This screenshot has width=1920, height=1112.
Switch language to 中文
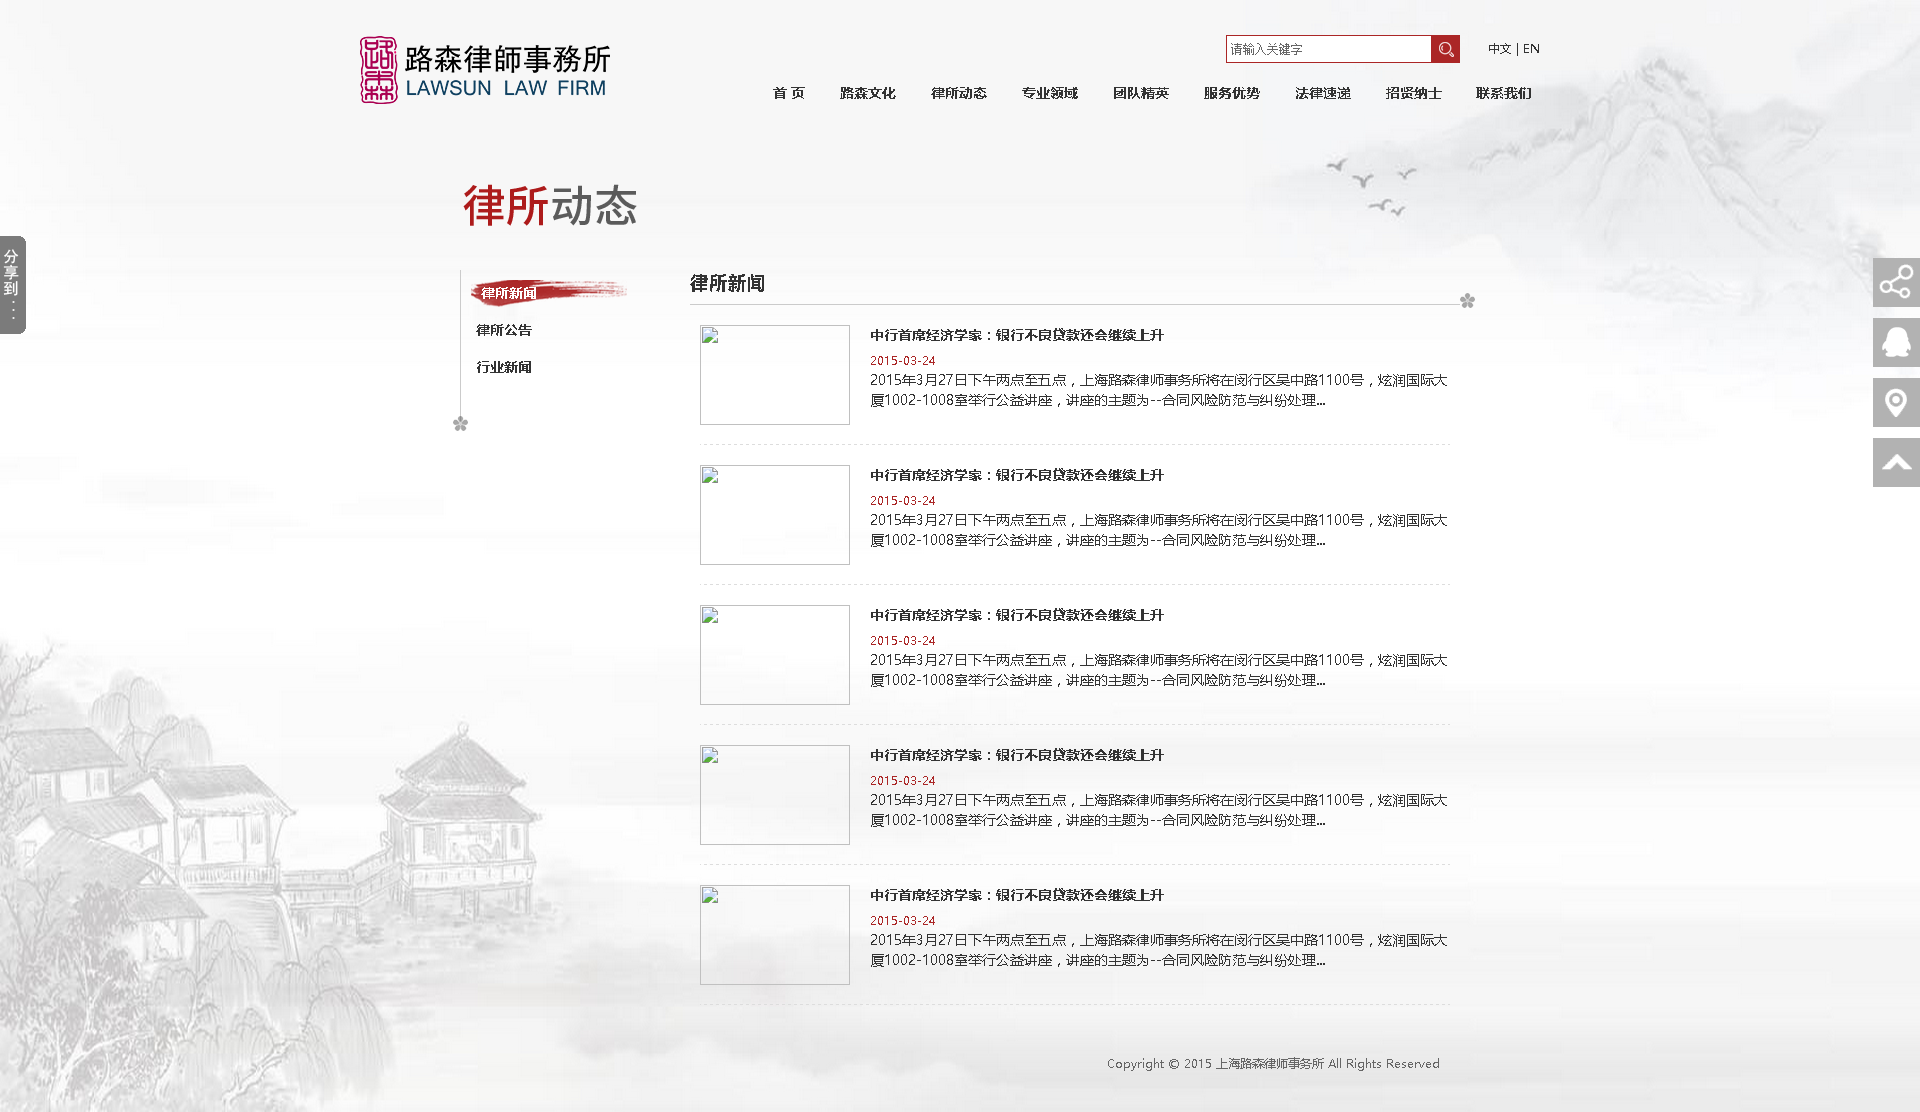tap(1499, 49)
